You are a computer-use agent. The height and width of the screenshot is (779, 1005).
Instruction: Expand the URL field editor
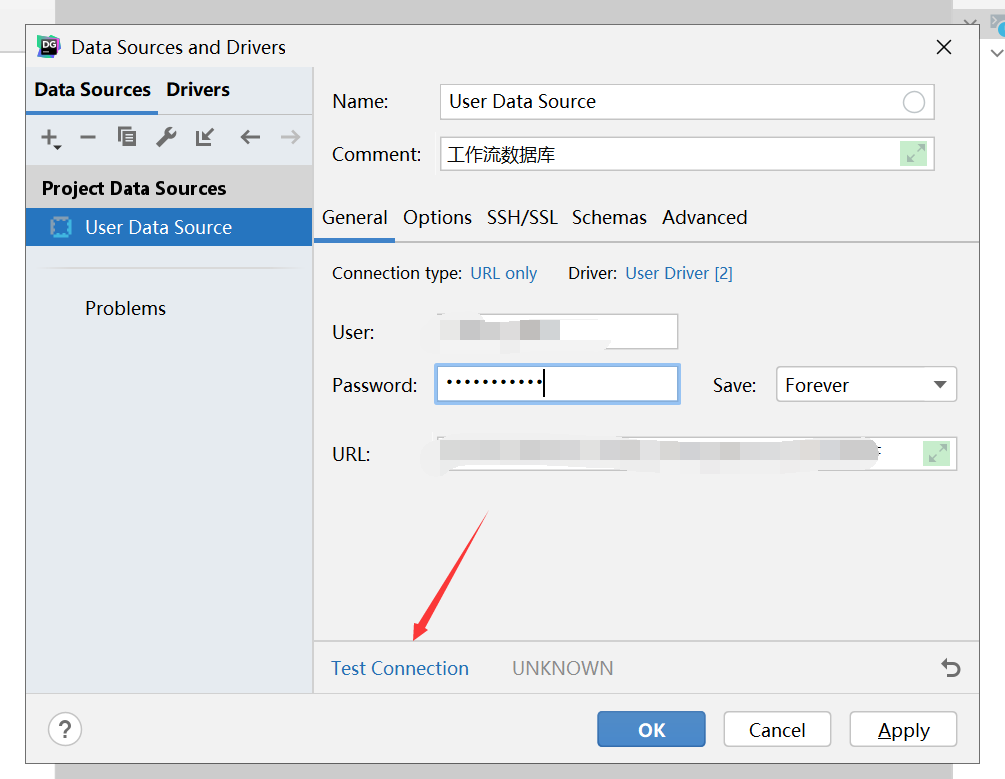[936, 453]
